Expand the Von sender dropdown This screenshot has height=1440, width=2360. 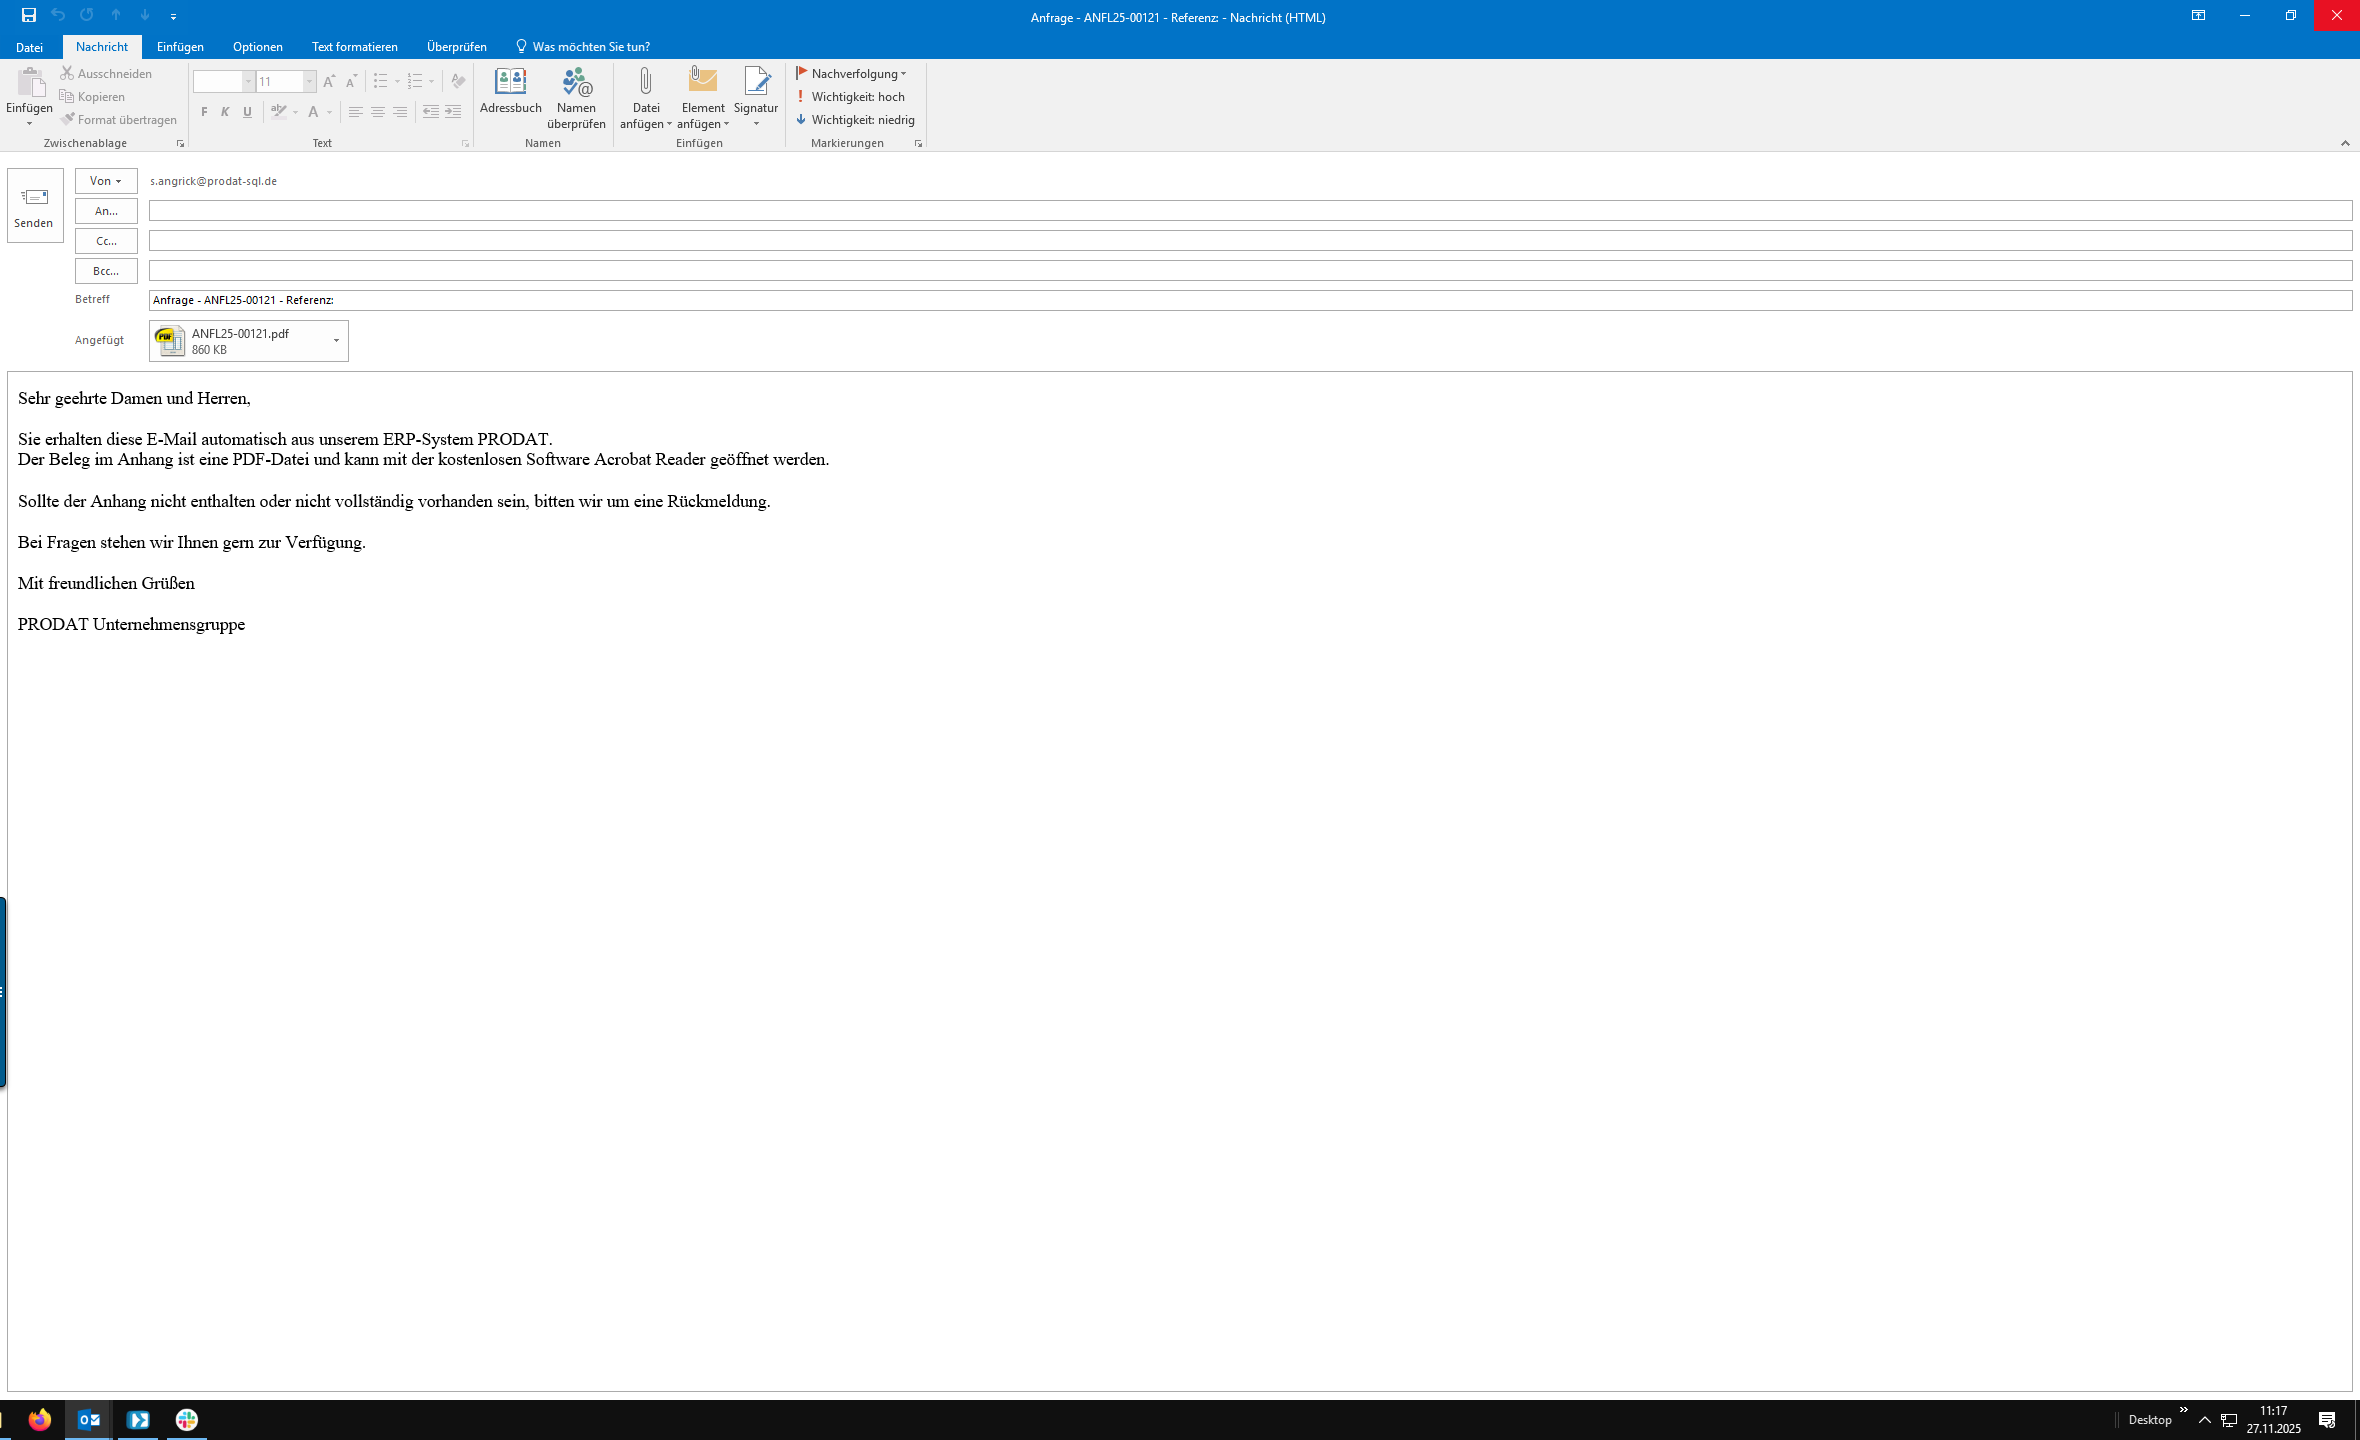click(106, 181)
